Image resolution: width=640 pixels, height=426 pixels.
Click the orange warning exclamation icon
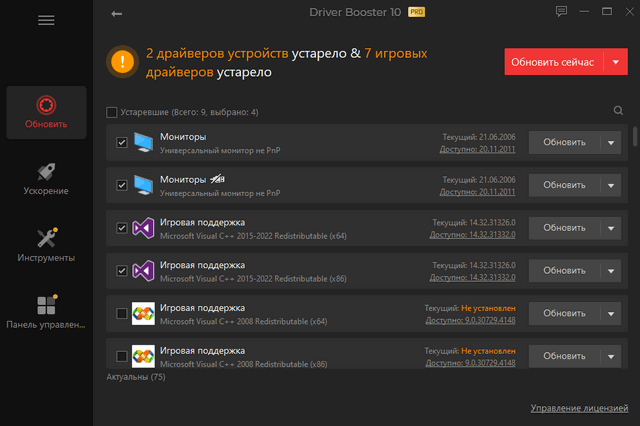click(122, 61)
